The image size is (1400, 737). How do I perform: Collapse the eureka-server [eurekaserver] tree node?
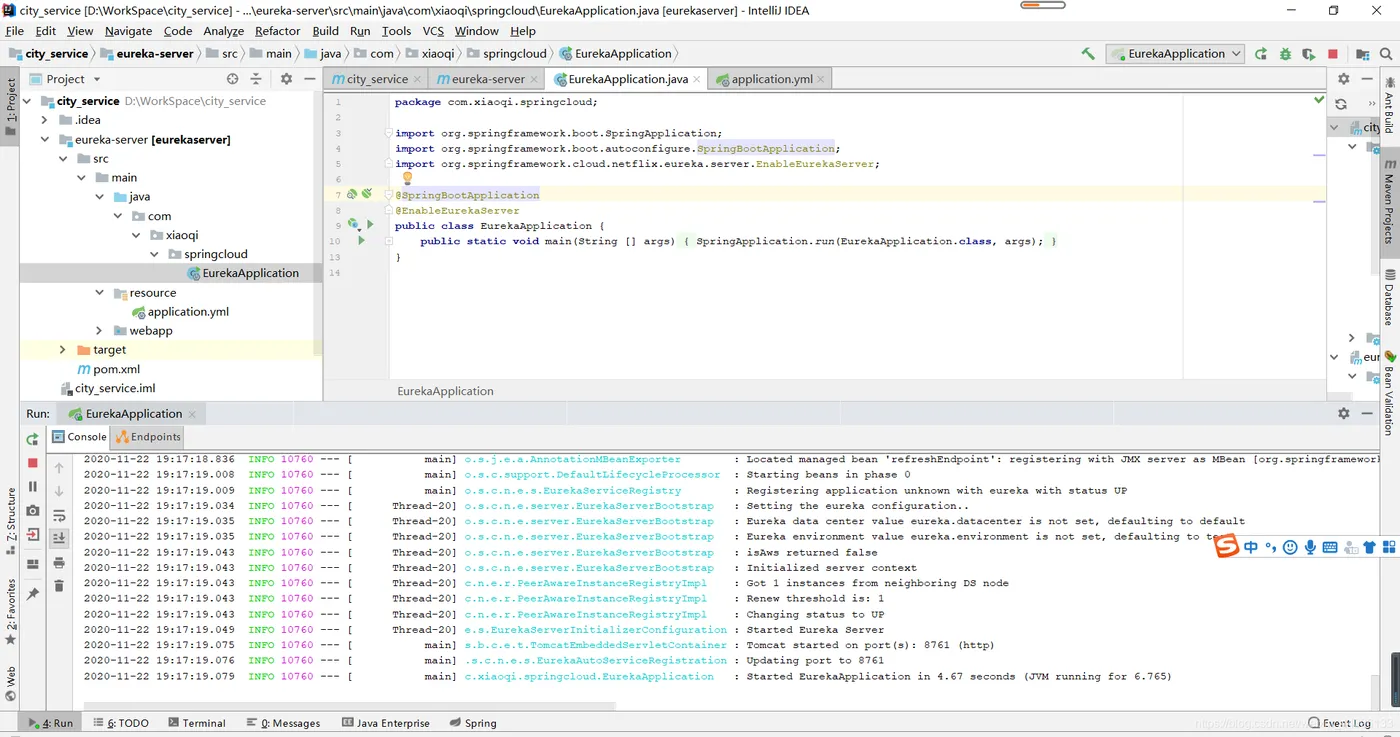(45, 140)
